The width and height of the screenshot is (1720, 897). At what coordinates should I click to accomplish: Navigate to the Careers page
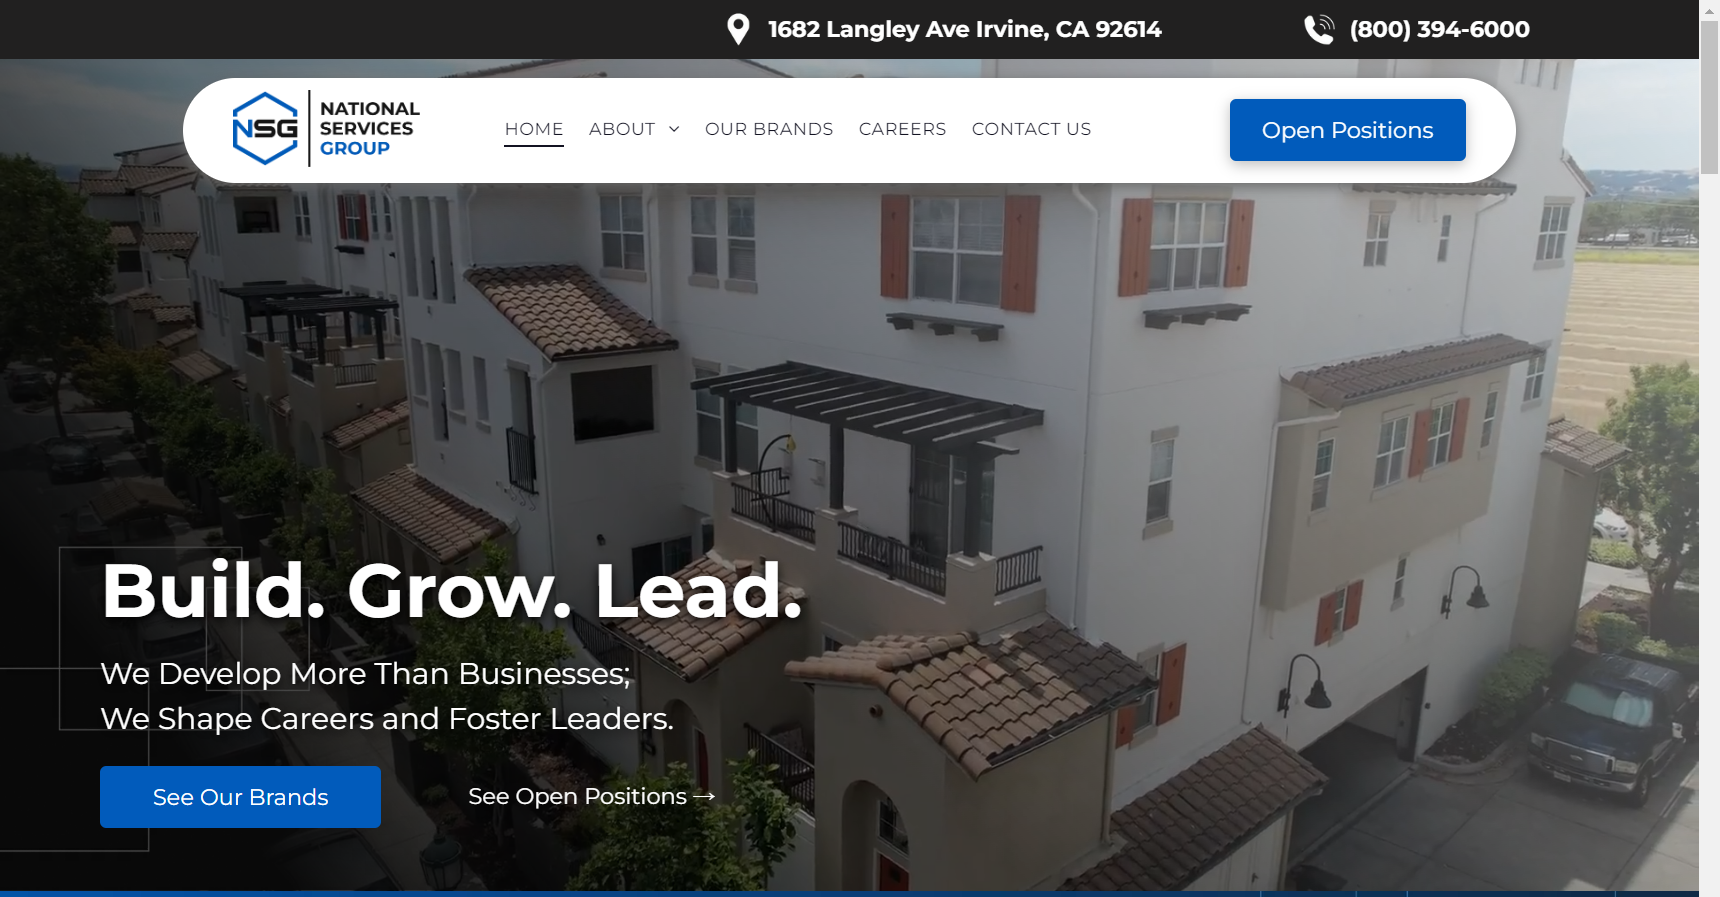tap(902, 129)
